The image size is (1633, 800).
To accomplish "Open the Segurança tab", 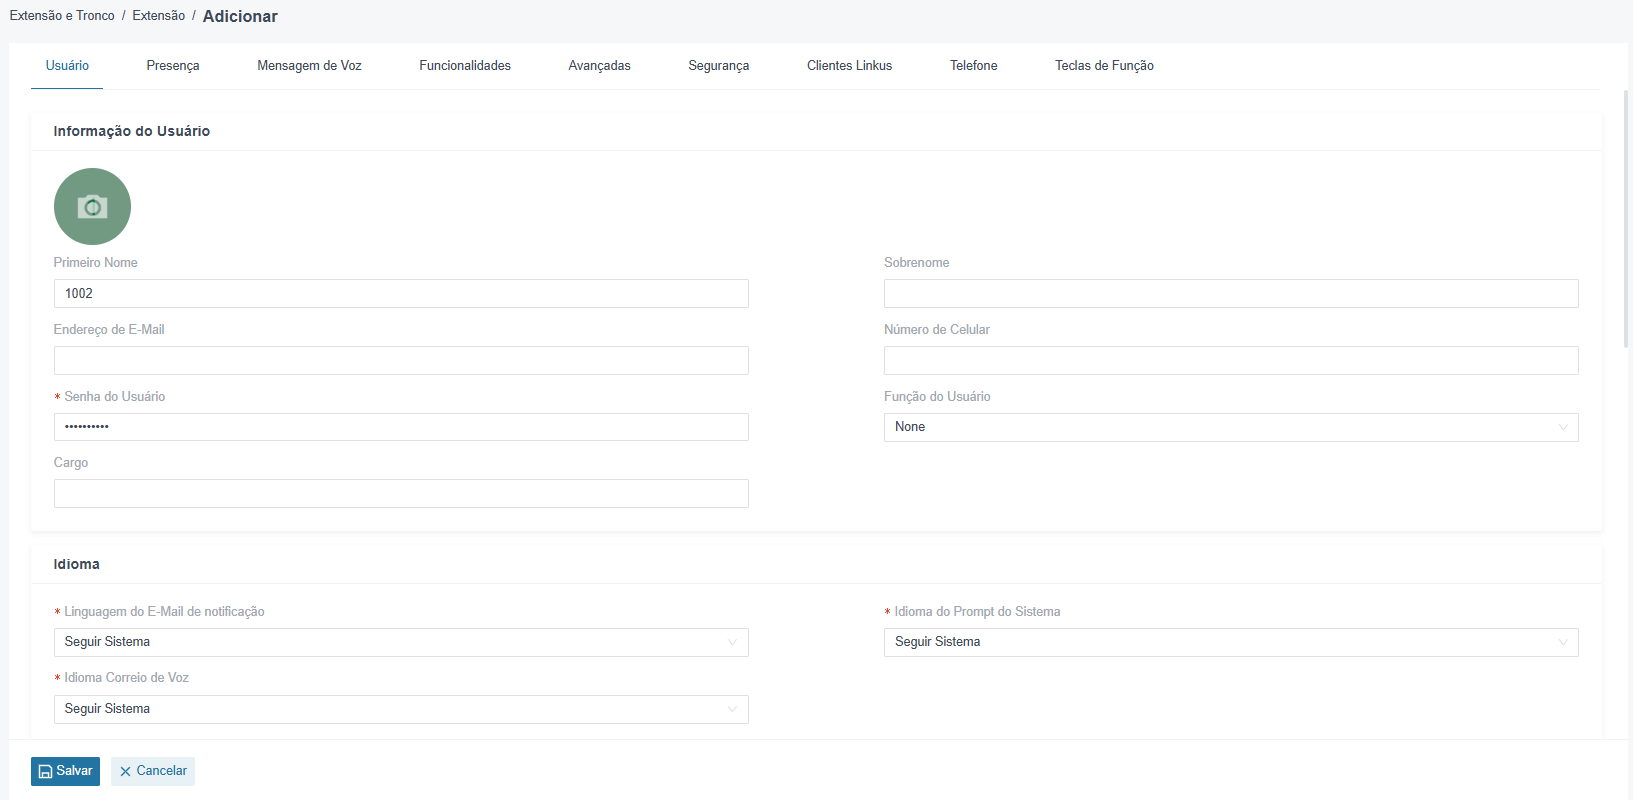I will coord(719,66).
